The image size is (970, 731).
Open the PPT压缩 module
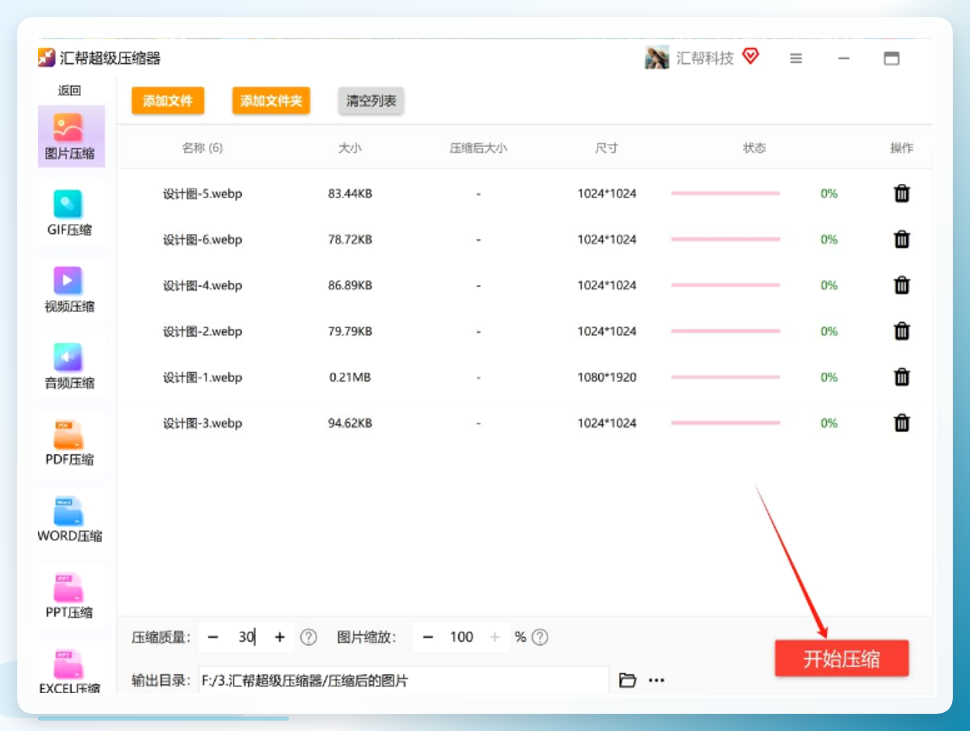[71, 596]
